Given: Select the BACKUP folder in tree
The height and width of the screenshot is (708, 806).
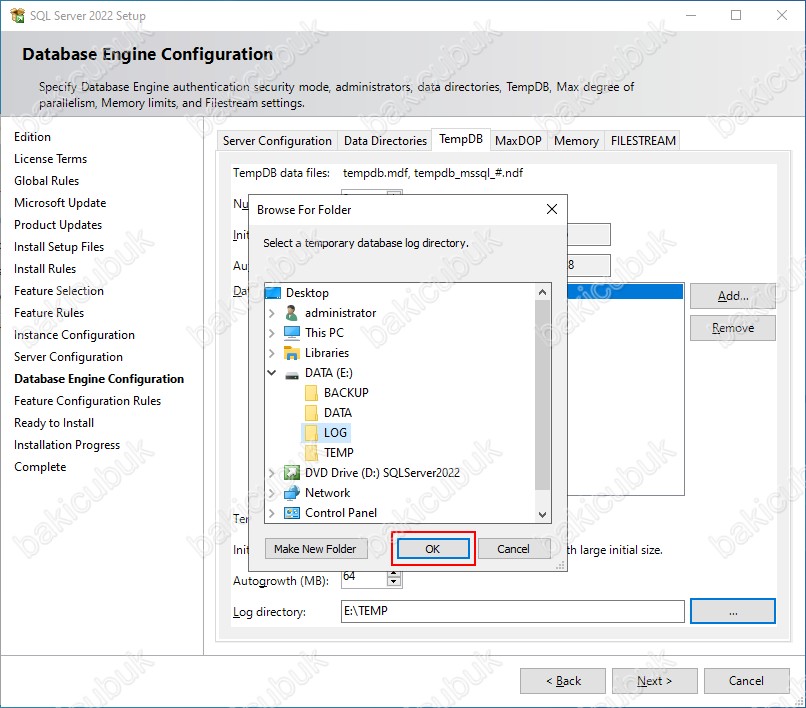Looking at the screenshot, I should pyautogui.click(x=346, y=393).
